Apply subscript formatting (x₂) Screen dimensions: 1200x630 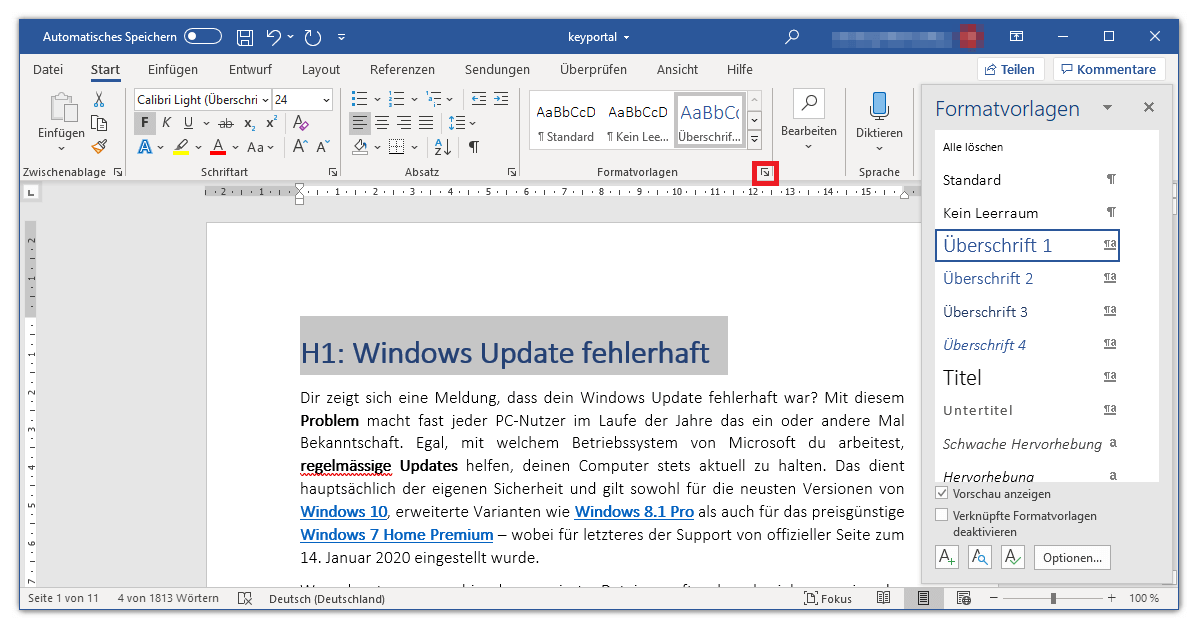point(250,123)
